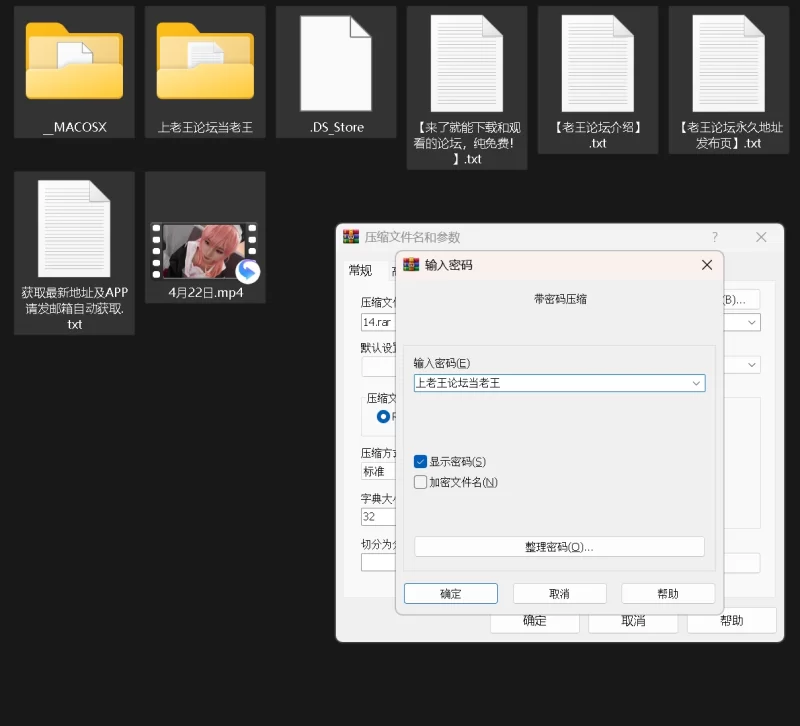This screenshot has height=726, width=800.
Task: Select the radio button under 压缩文件格式
Action: tap(383, 416)
